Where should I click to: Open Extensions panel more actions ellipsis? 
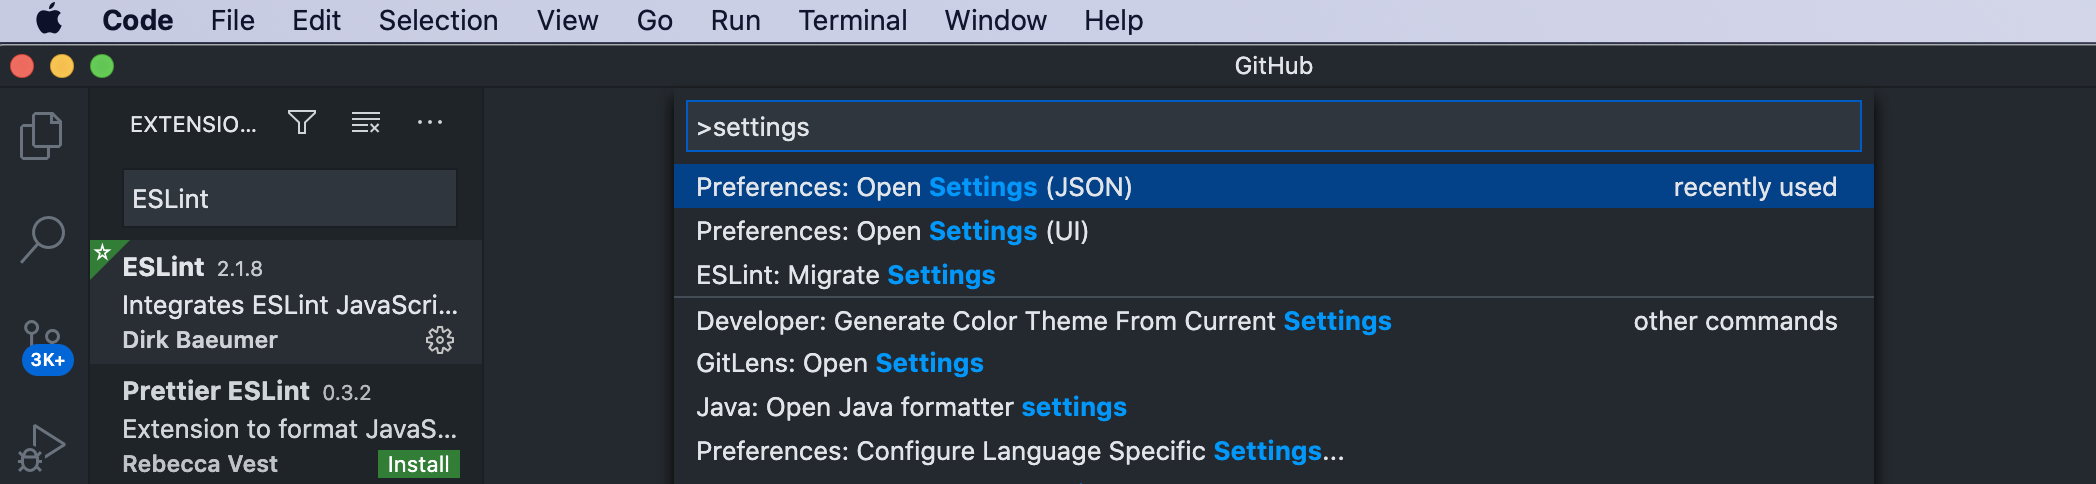coord(430,123)
